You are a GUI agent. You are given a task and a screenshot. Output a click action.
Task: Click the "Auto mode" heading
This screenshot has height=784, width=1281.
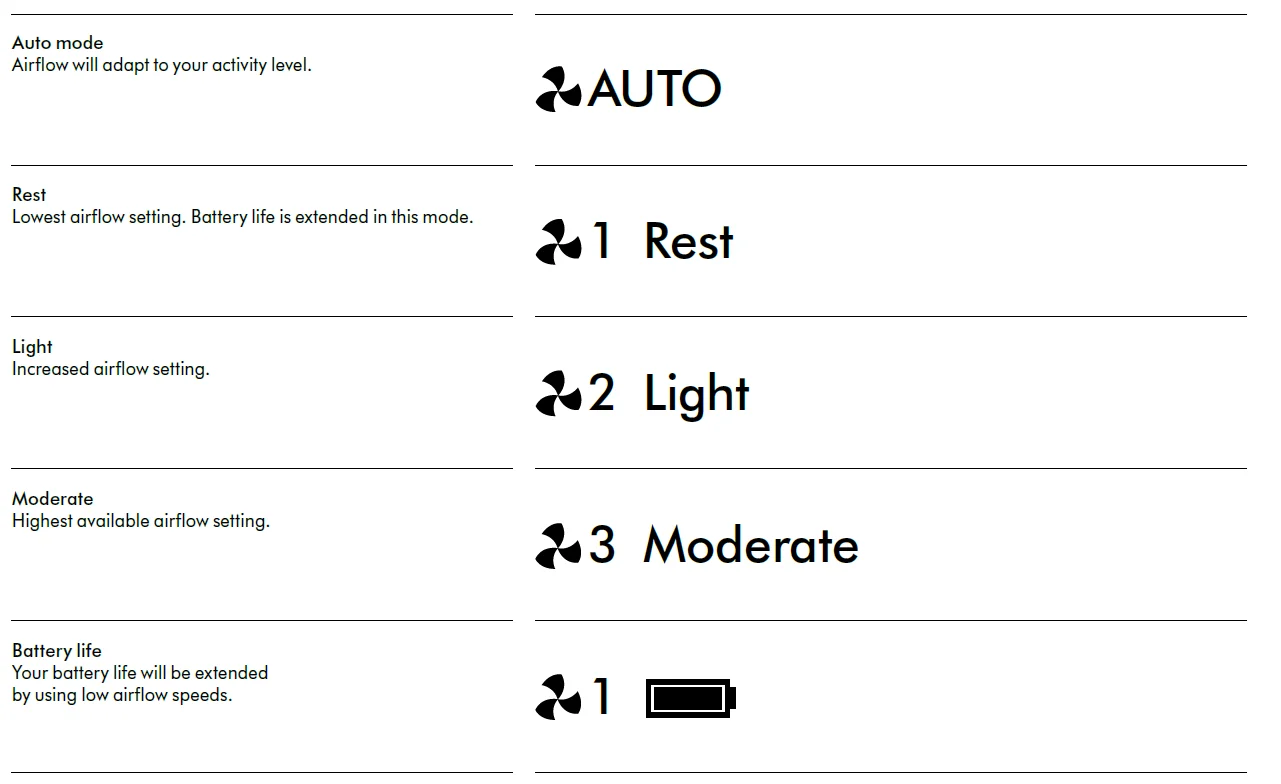point(57,43)
